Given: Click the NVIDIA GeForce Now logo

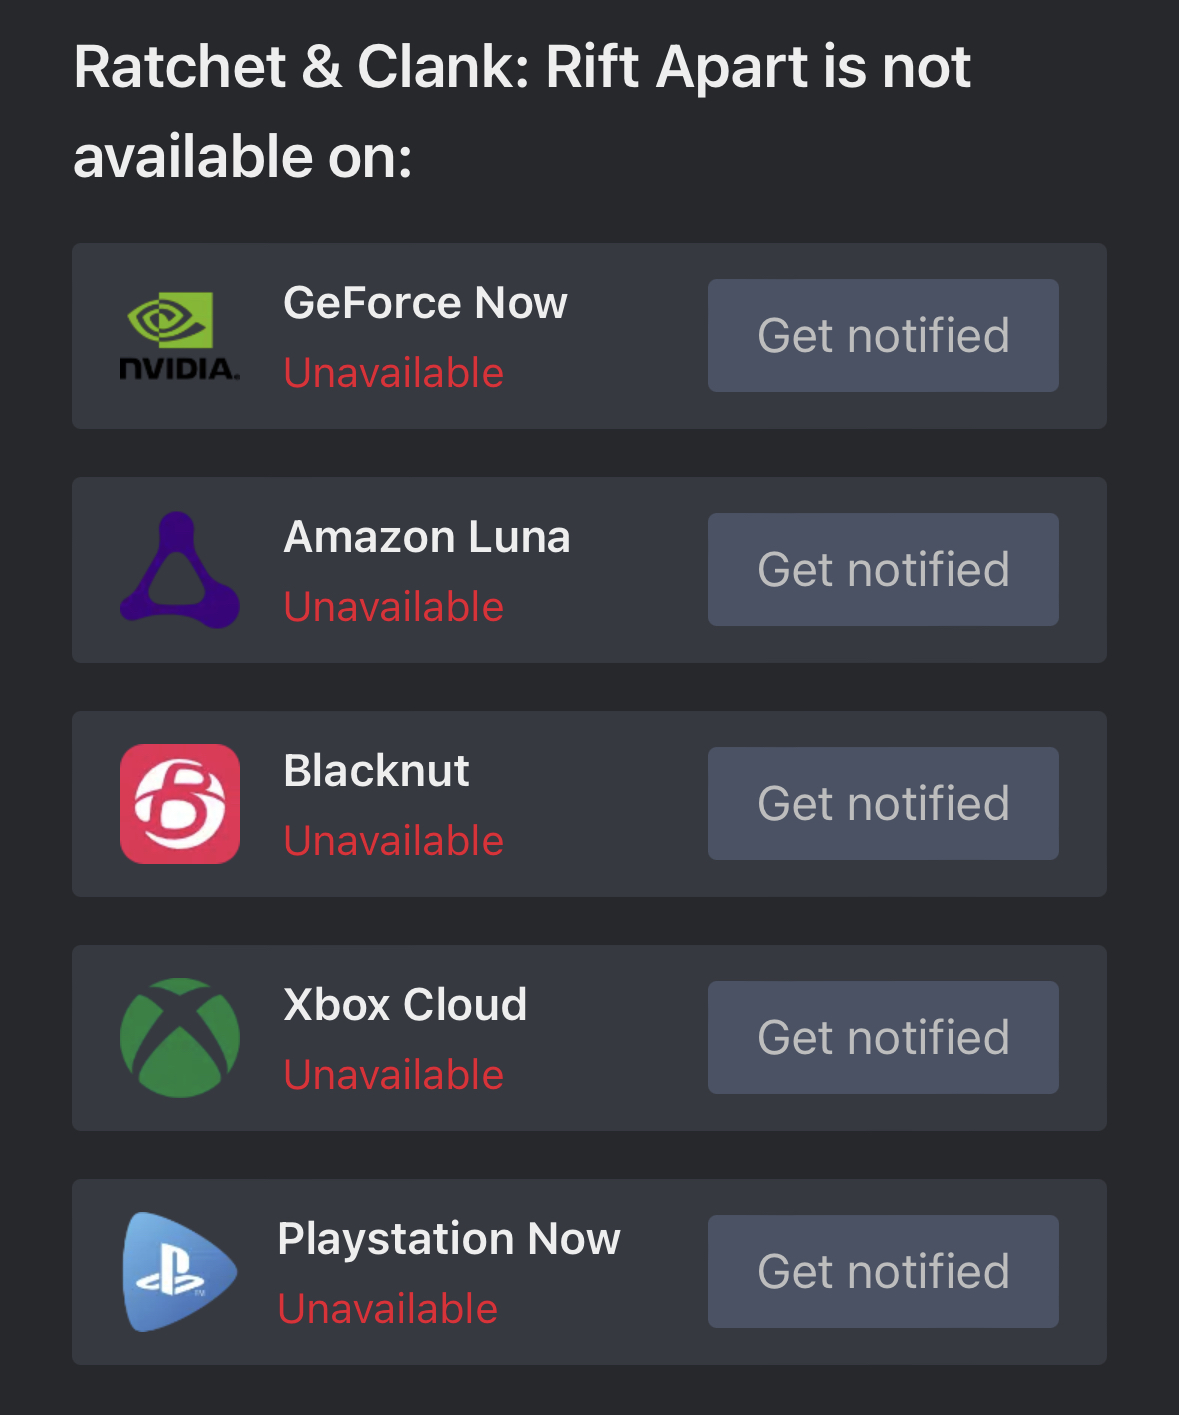Looking at the screenshot, I should tap(180, 336).
